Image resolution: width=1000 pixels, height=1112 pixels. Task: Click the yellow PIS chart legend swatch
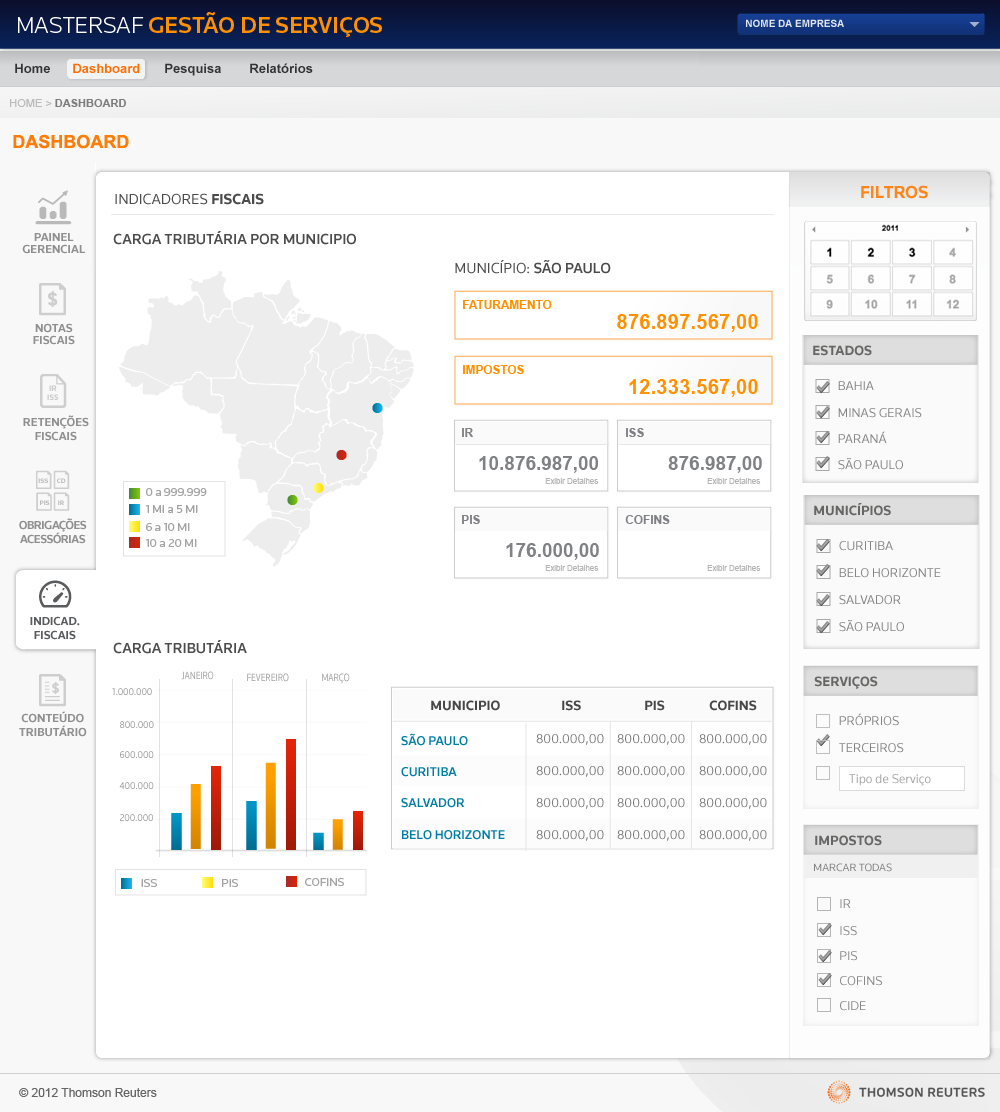click(207, 882)
